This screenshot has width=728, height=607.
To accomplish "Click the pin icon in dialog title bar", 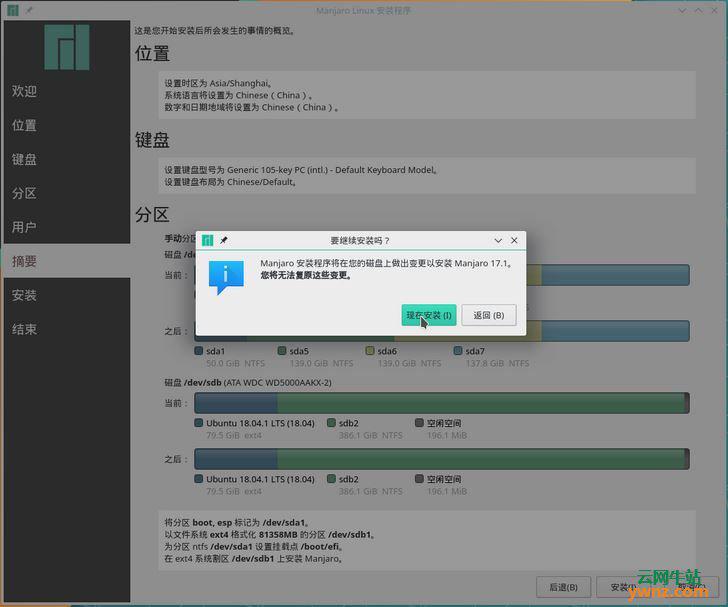I will pyautogui.click(x=224, y=240).
